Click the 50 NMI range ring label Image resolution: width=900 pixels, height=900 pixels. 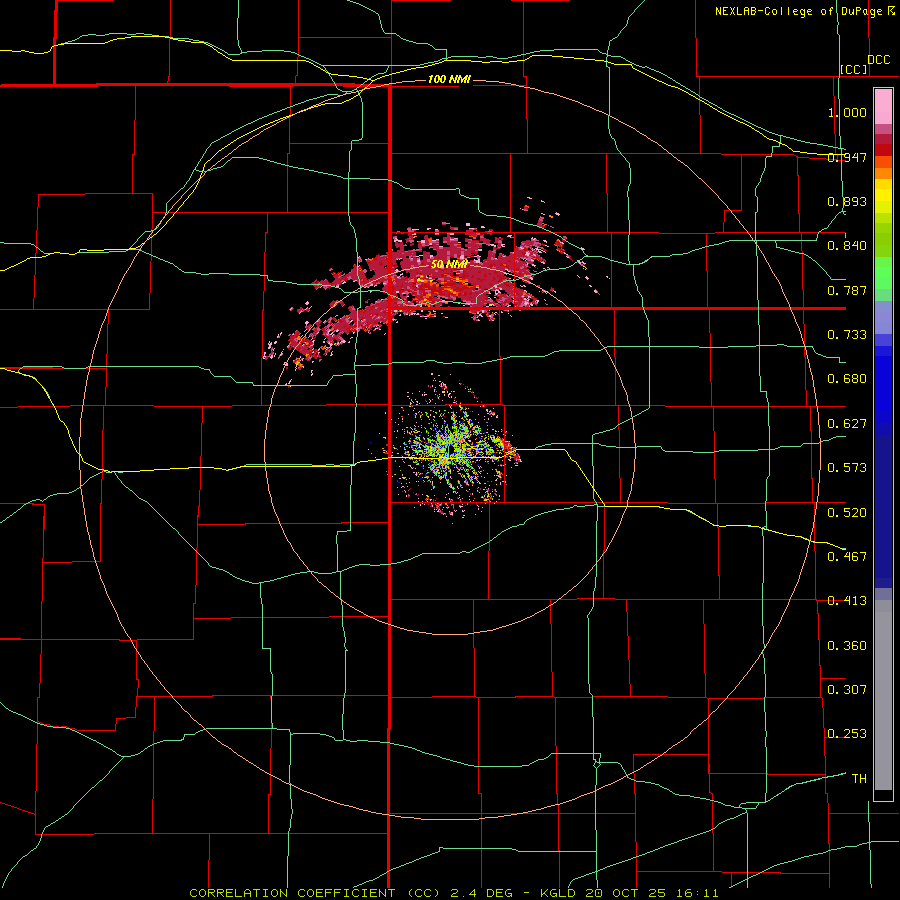coord(449,265)
